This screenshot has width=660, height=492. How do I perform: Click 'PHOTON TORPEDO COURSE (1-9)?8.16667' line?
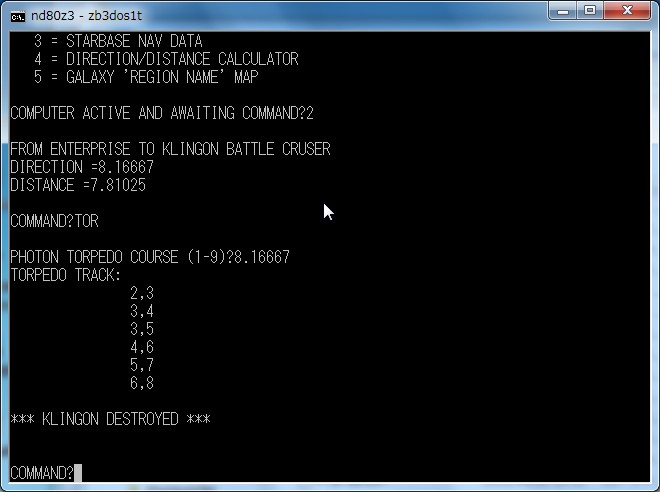(150, 257)
